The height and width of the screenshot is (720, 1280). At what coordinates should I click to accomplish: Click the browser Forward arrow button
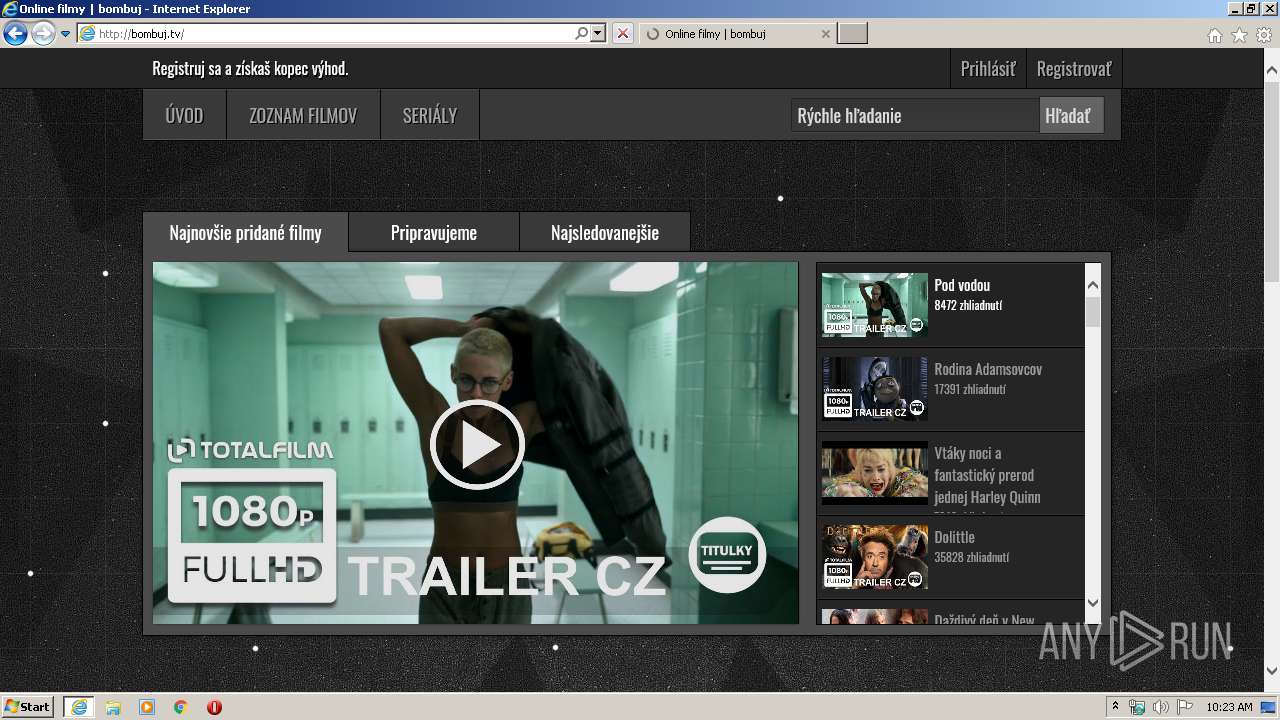pyautogui.click(x=43, y=34)
